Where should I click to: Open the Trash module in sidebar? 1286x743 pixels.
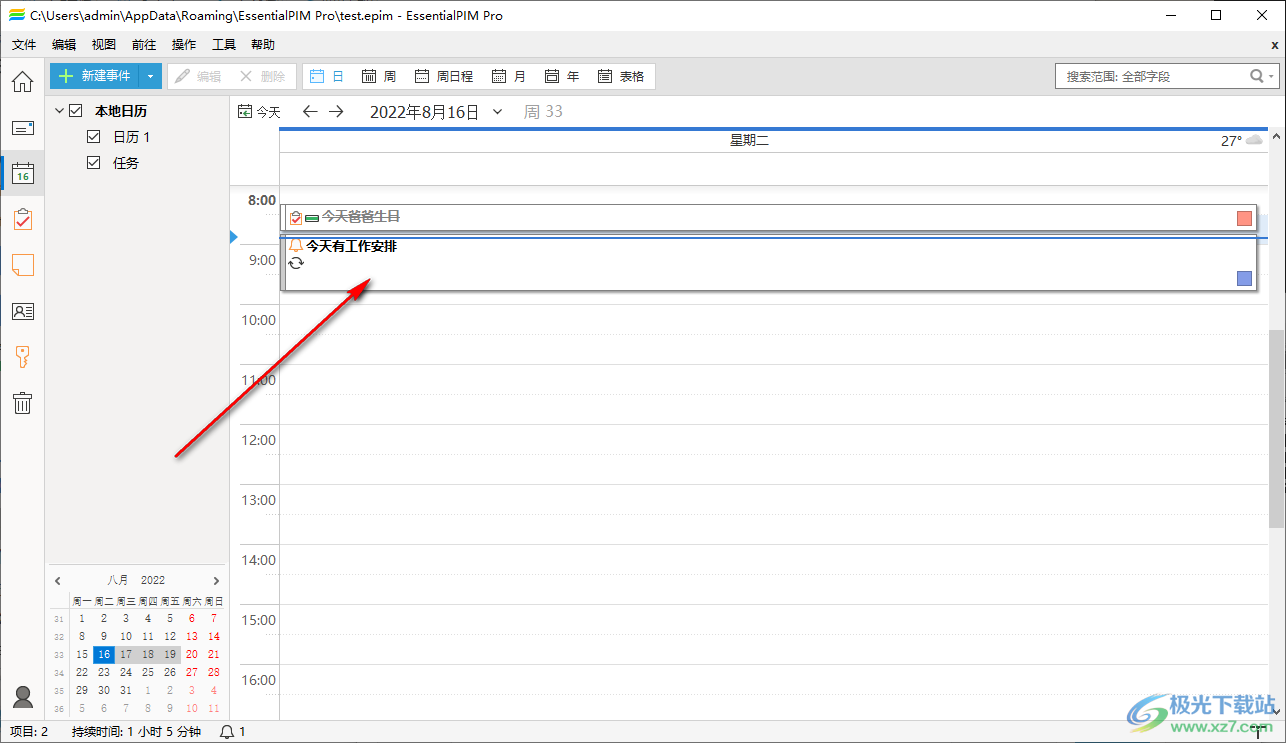pyautogui.click(x=22, y=403)
